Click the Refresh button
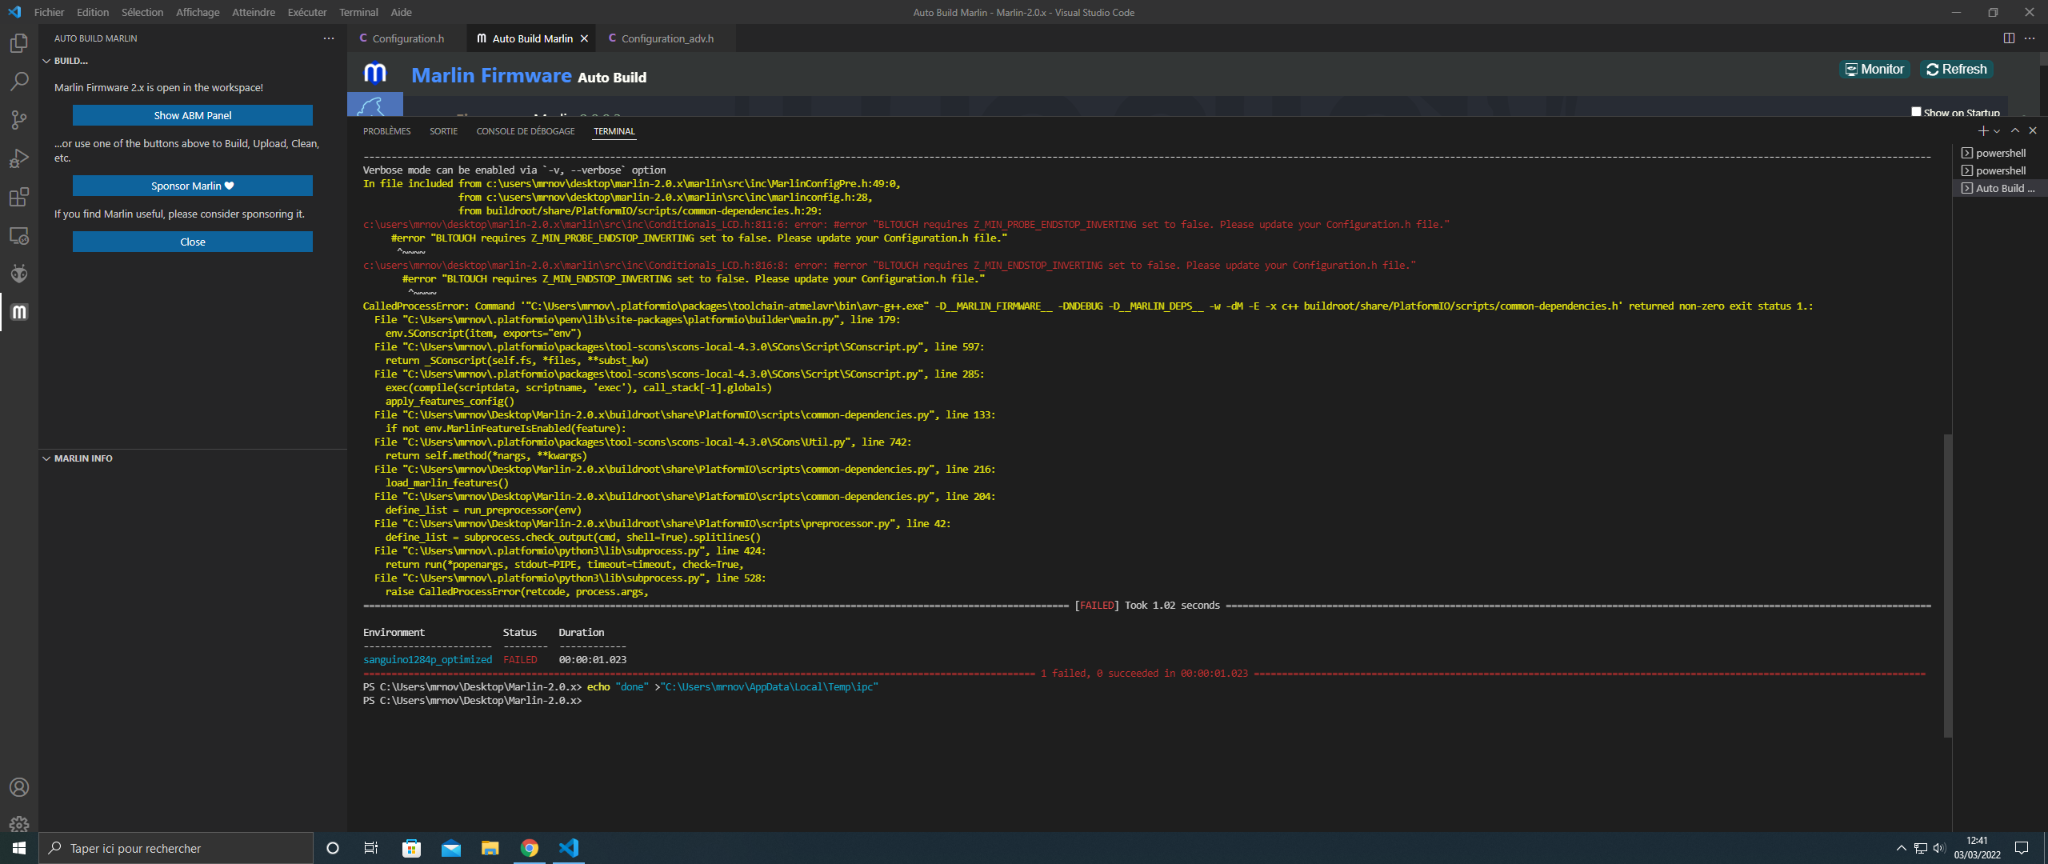This screenshot has height=864, width=2048. (1956, 69)
